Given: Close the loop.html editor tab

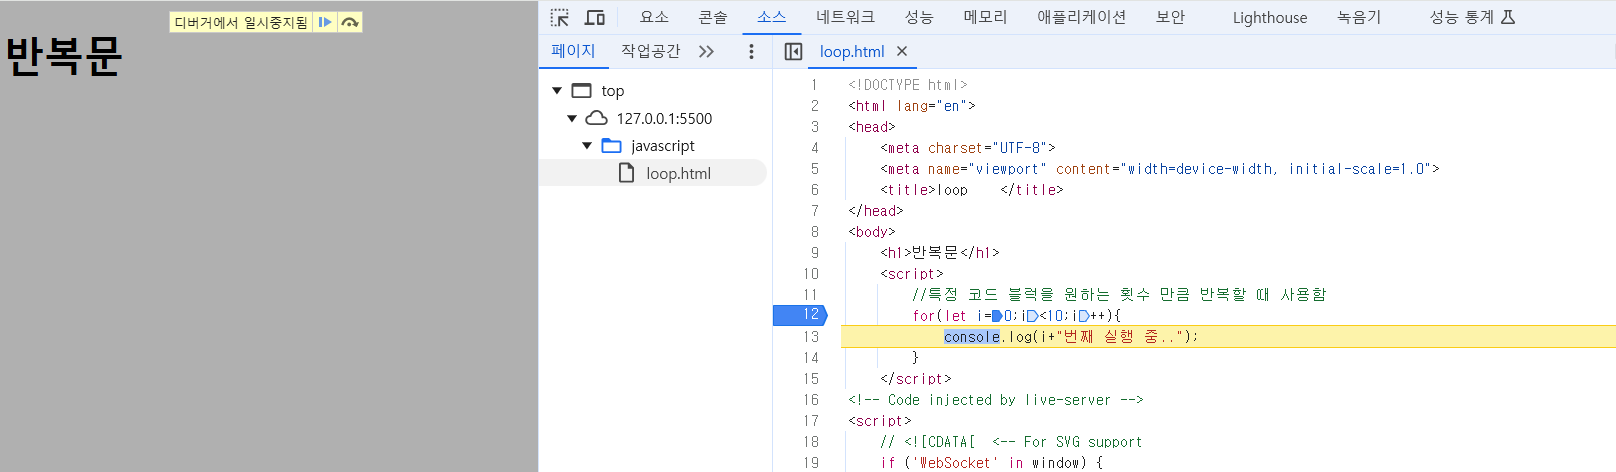Looking at the screenshot, I should tap(902, 51).
